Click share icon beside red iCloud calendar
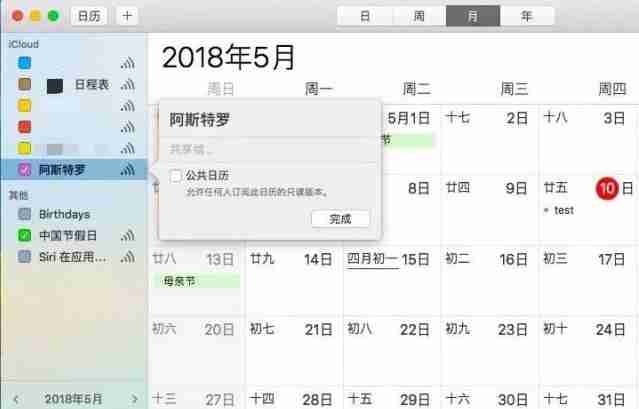 [128, 127]
